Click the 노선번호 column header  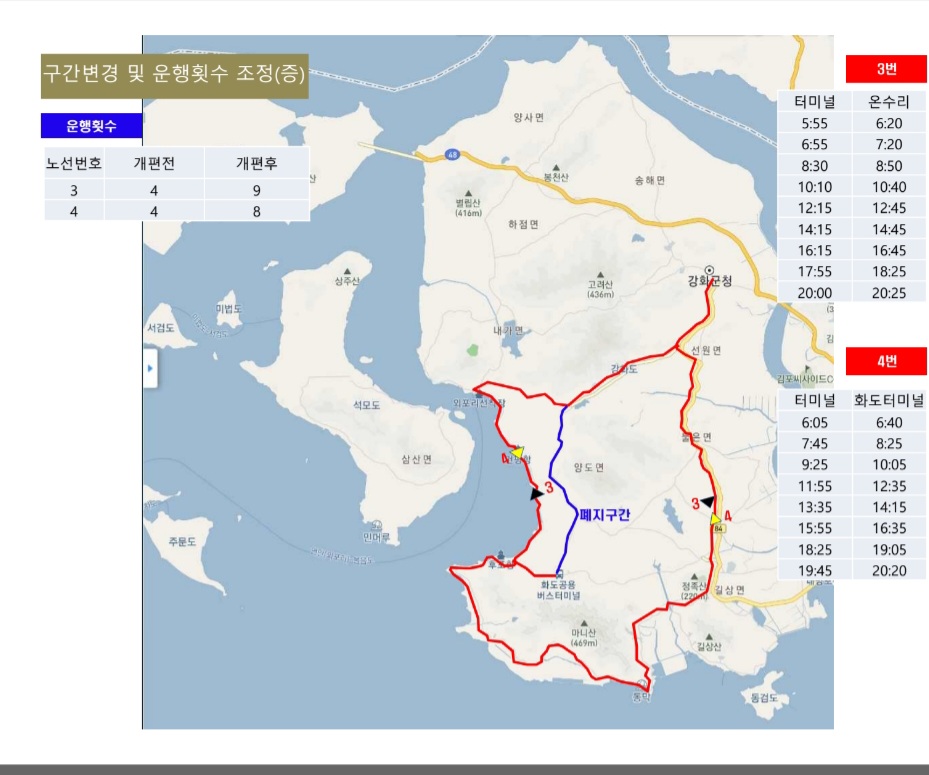74,164
